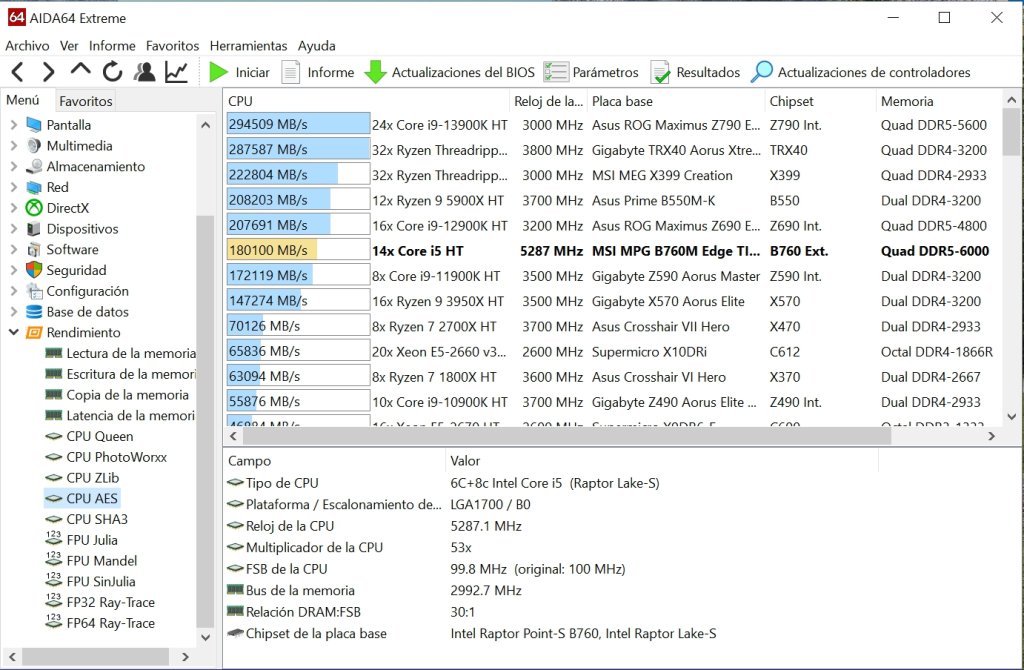Sort by the Reloj de la... column header
Screen dimensions: 1024x670
click(x=548, y=101)
